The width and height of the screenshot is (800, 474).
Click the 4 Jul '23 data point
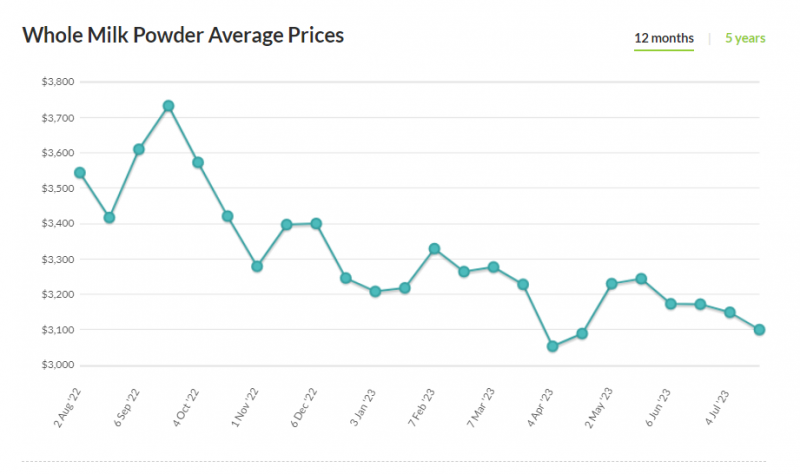coord(730,312)
